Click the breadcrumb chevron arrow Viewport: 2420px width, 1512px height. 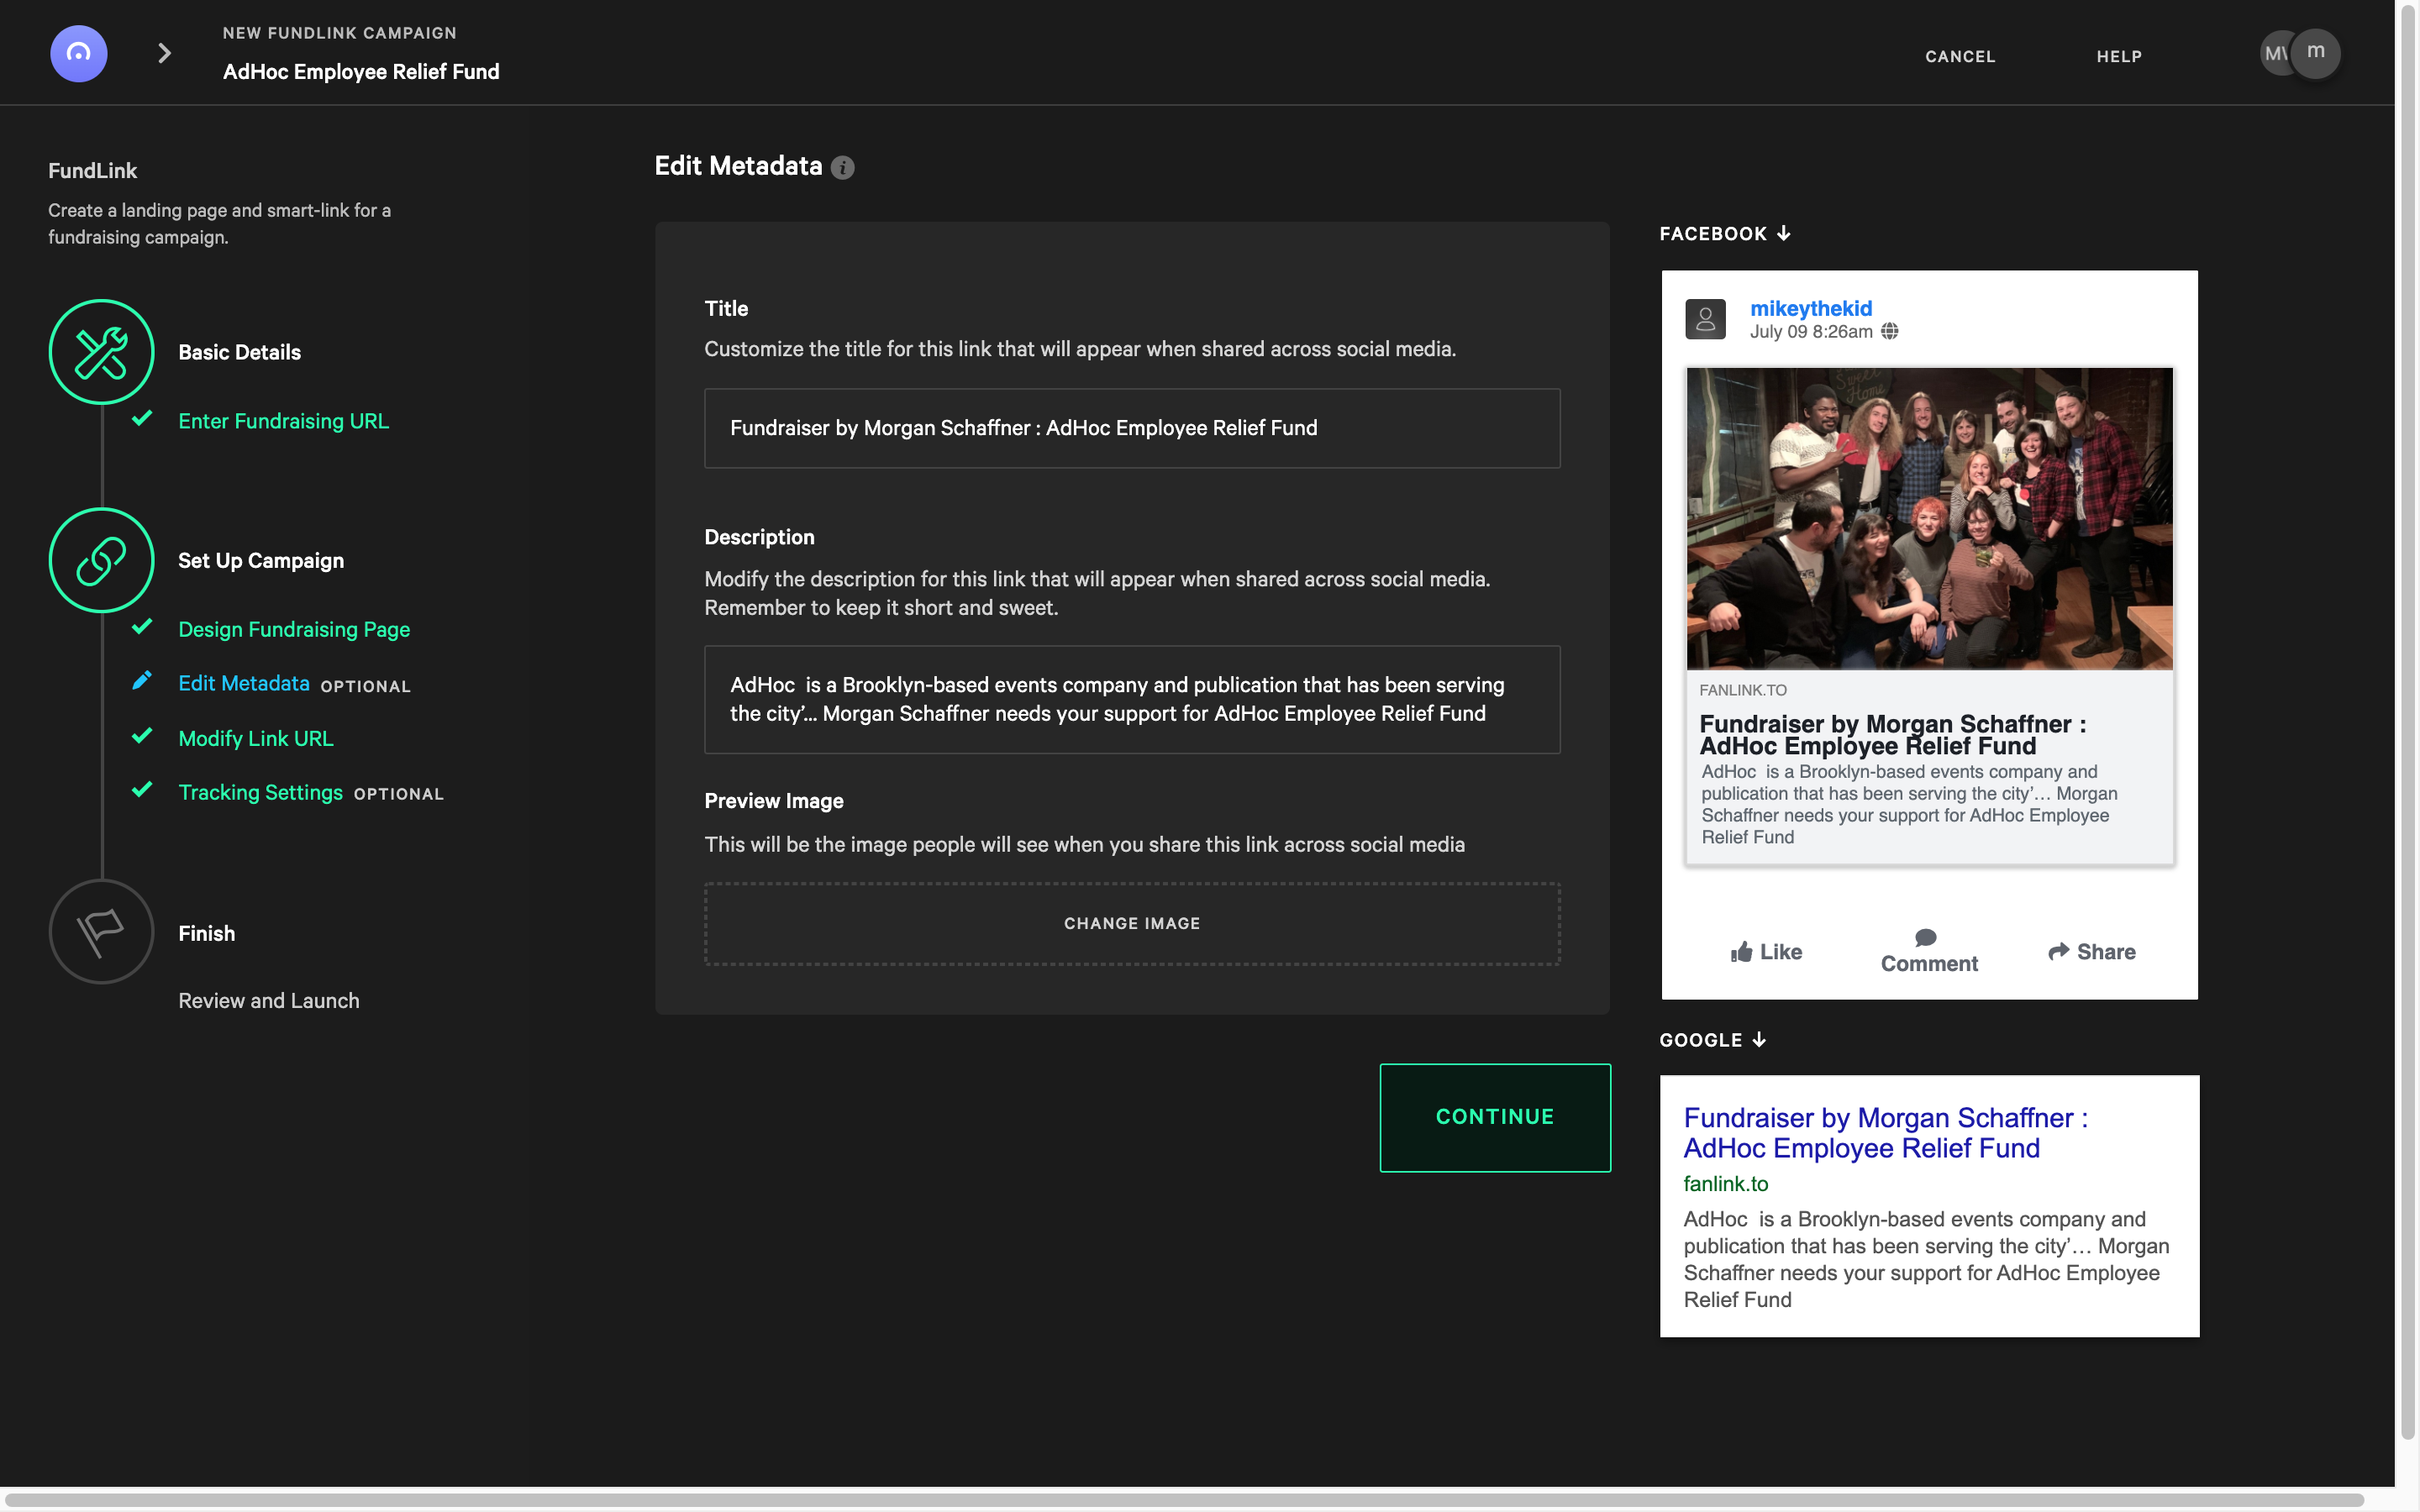pos(165,53)
